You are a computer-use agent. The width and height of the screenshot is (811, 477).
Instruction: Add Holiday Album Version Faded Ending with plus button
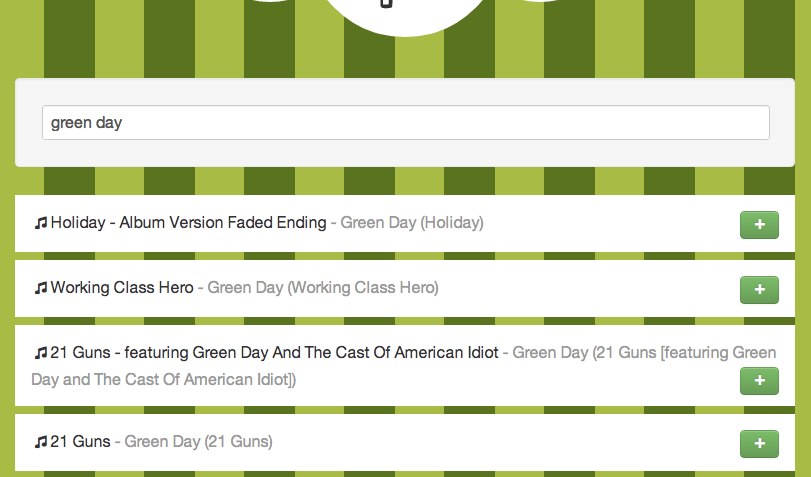pyautogui.click(x=759, y=225)
